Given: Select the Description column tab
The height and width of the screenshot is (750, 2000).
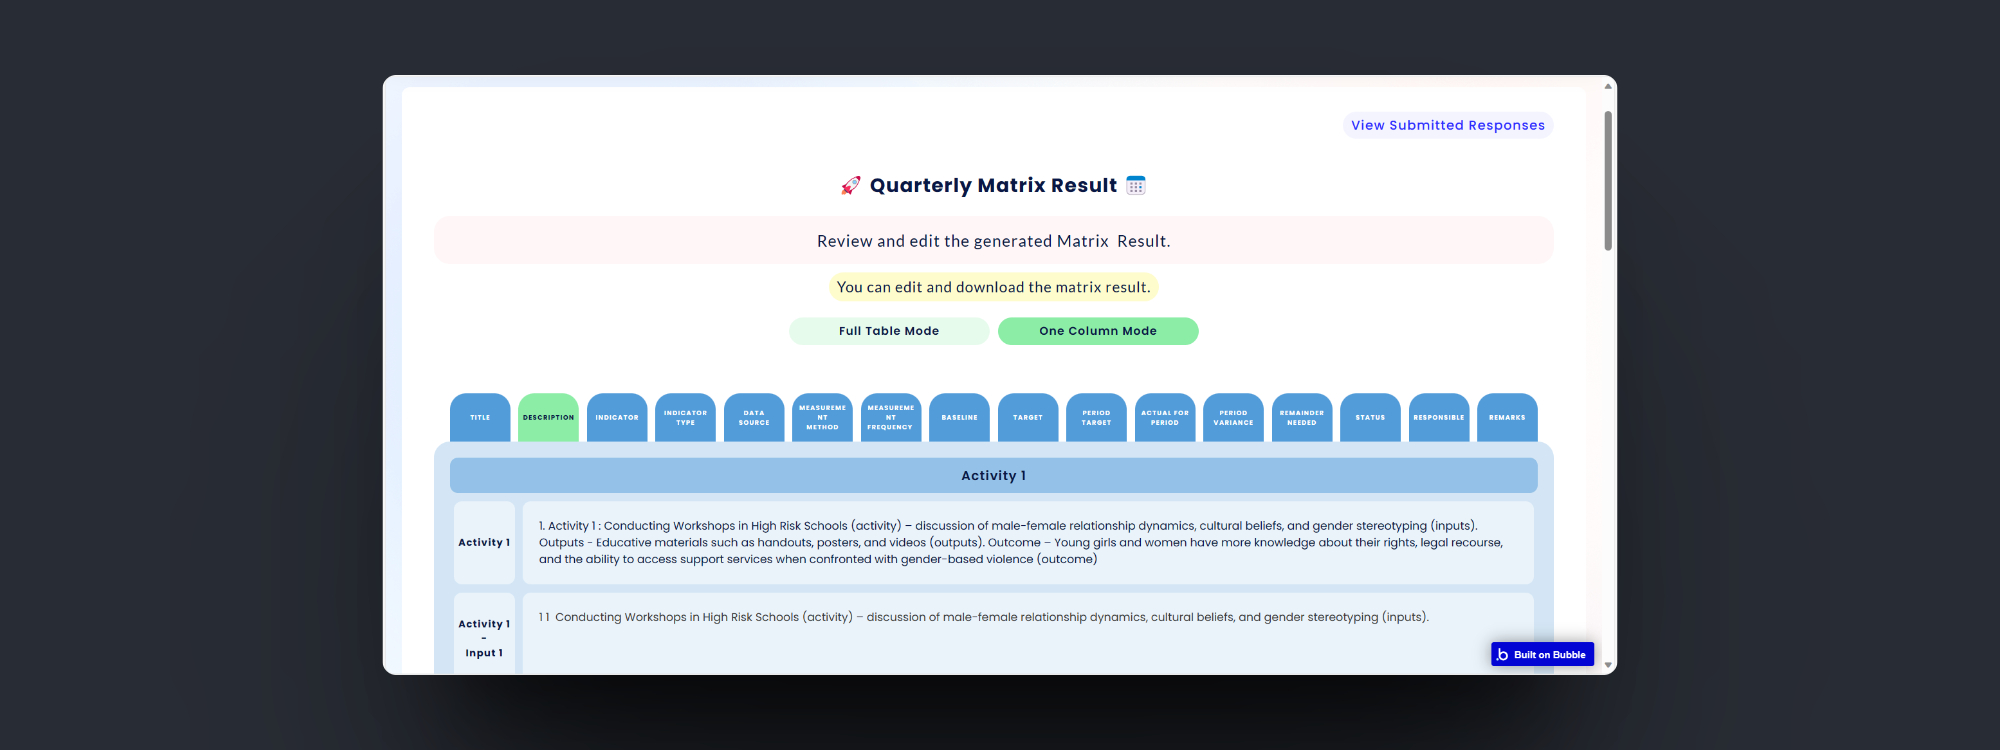Looking at the screenshot, I should tap(548, 418).
